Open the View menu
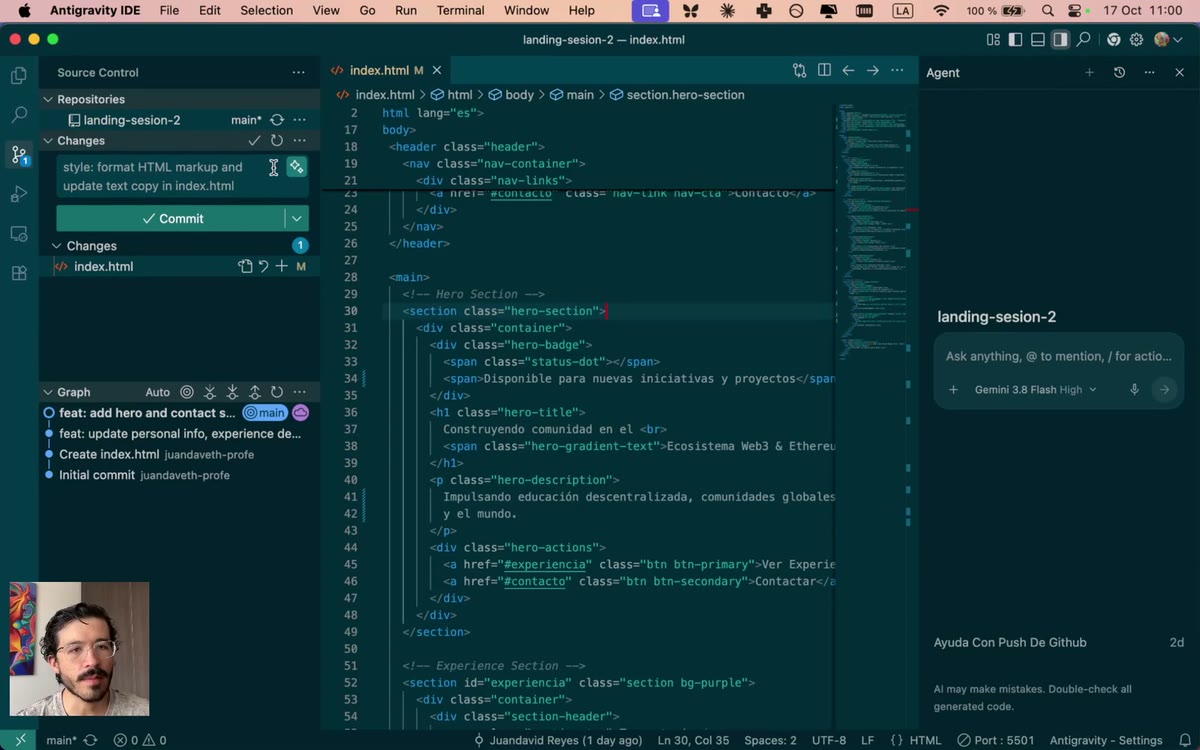Screen dimensions: 1200x750 [x=326, y=10]
